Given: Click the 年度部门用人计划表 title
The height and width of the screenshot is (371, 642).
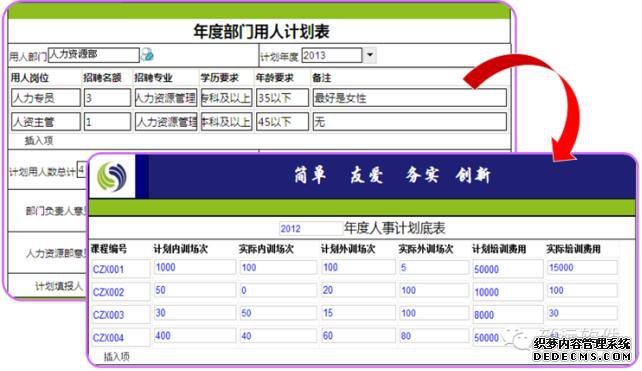Looking at the screenshot, I should (261, 32).
